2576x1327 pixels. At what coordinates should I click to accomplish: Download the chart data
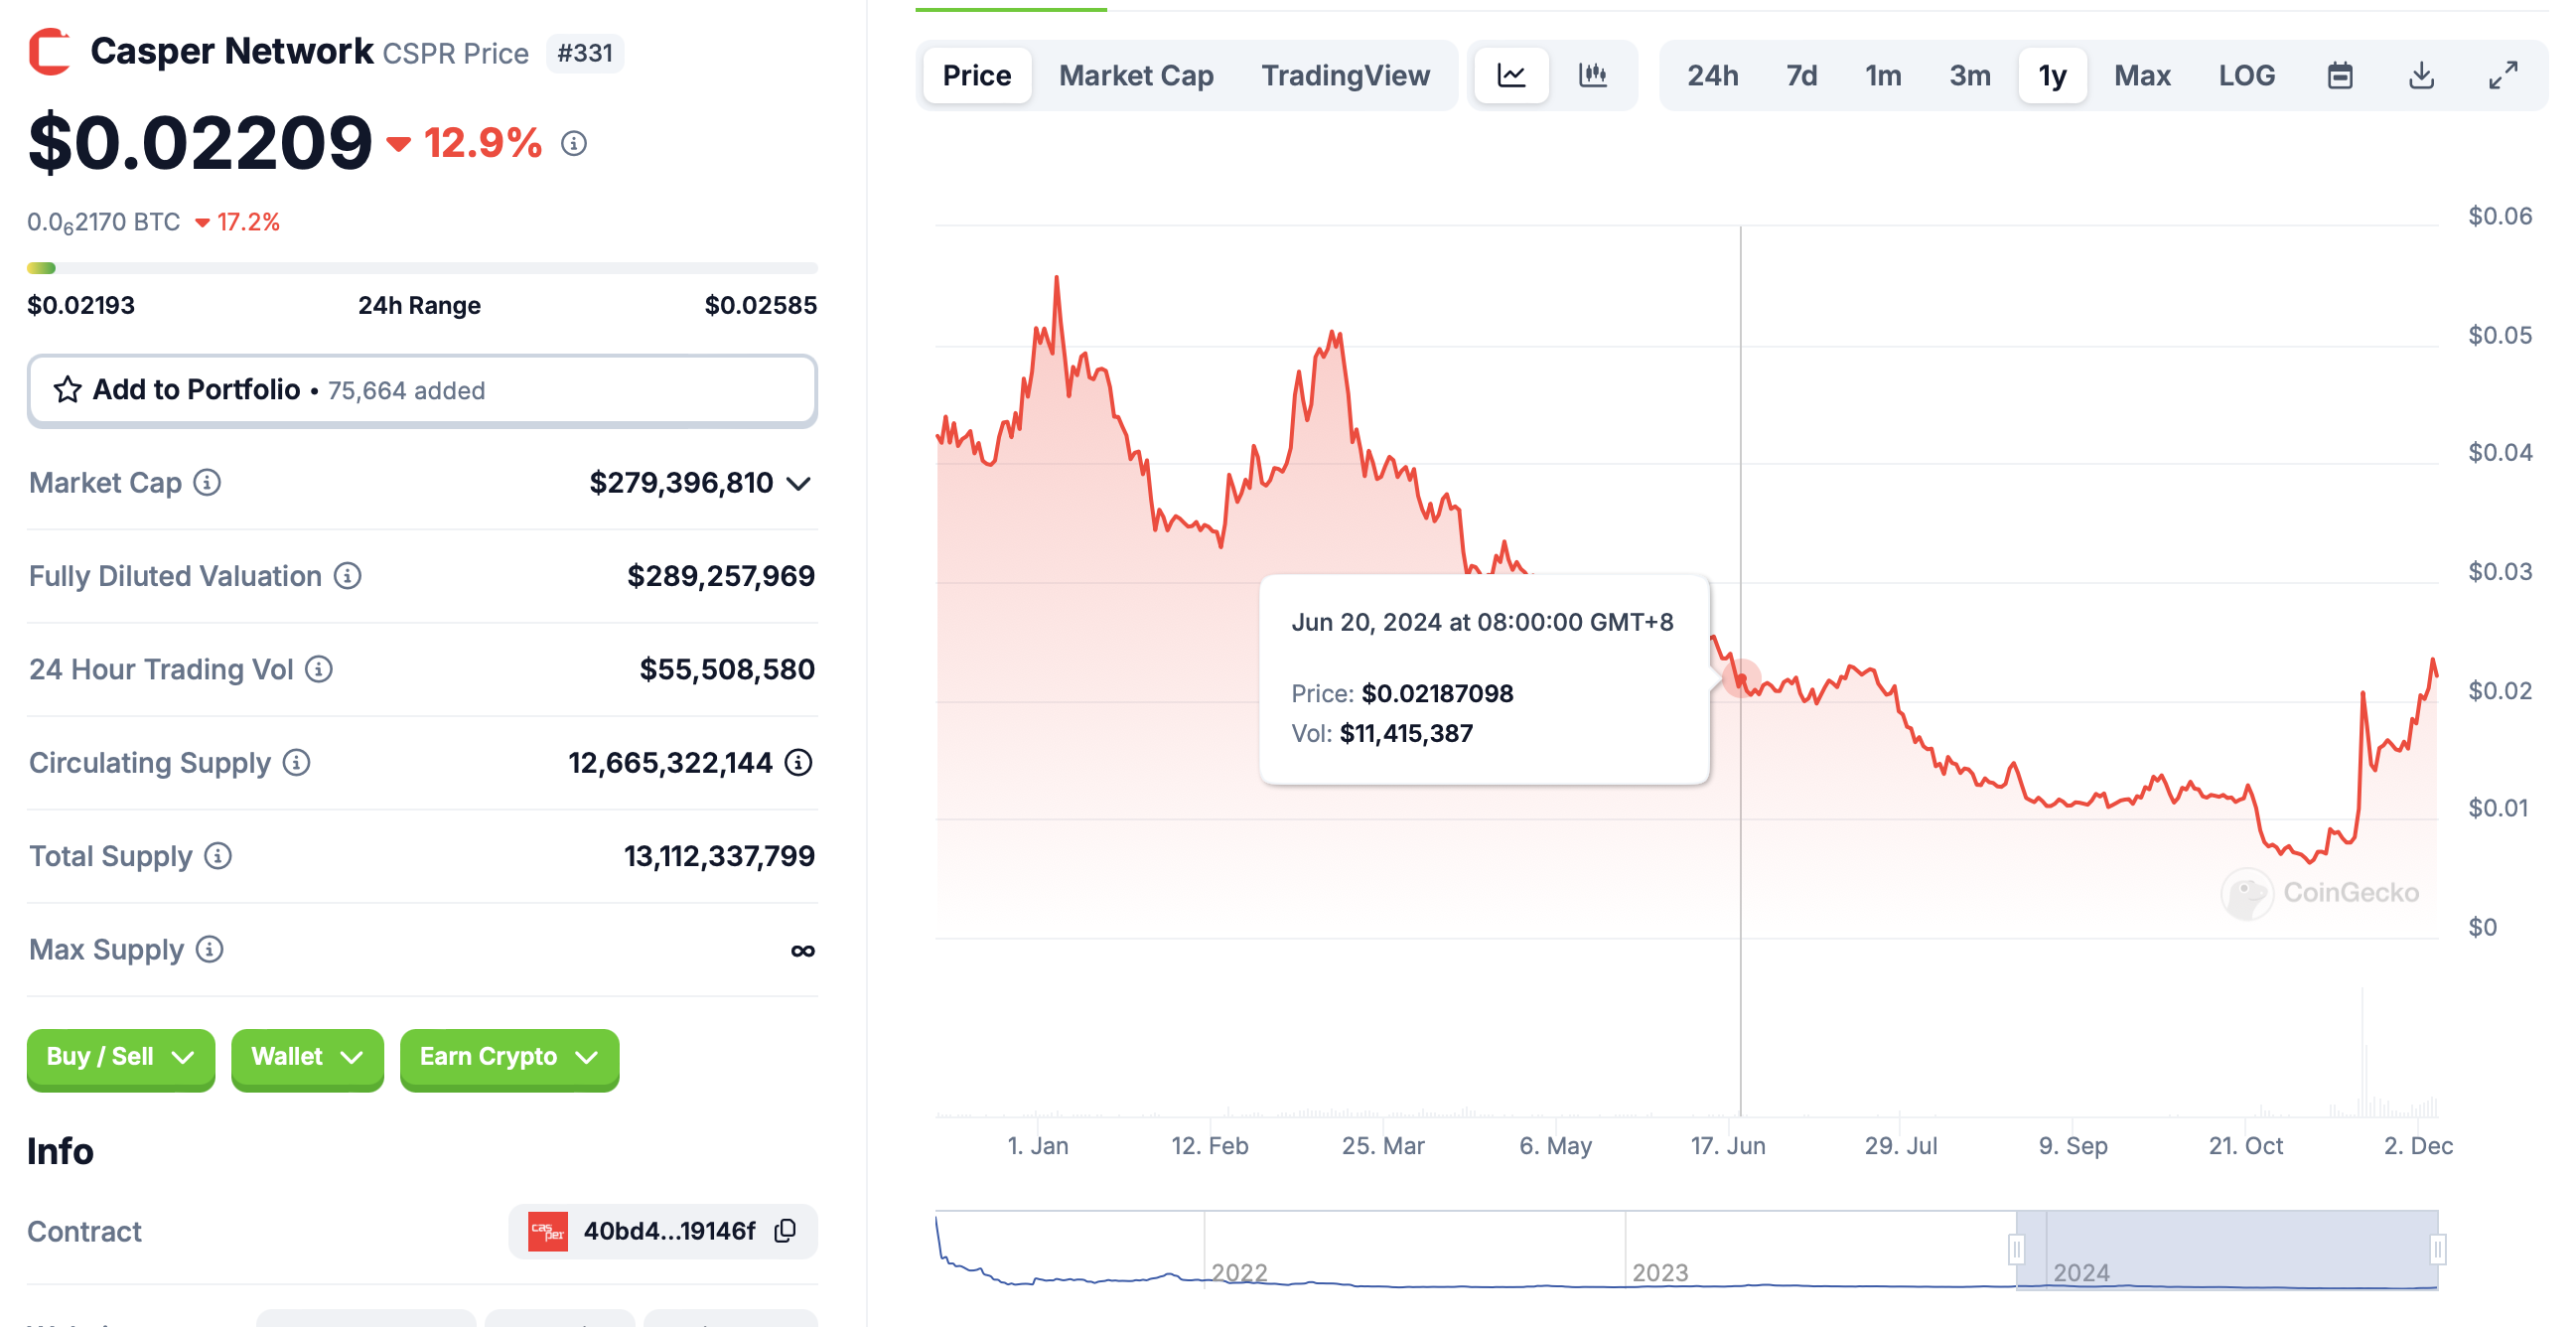coord(2421,75)
